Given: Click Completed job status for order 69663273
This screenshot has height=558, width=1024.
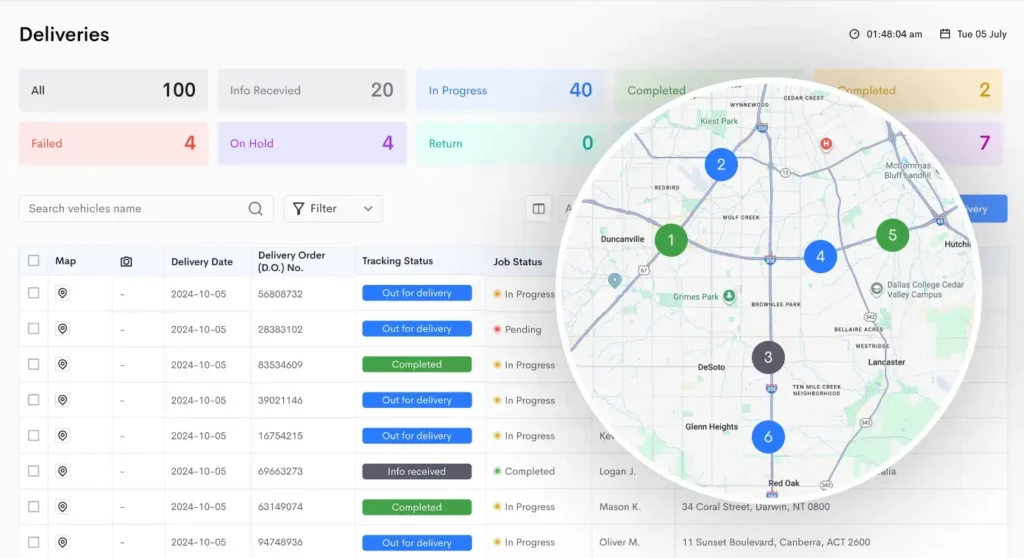Looking at the screenshot, I should point(530,471).
